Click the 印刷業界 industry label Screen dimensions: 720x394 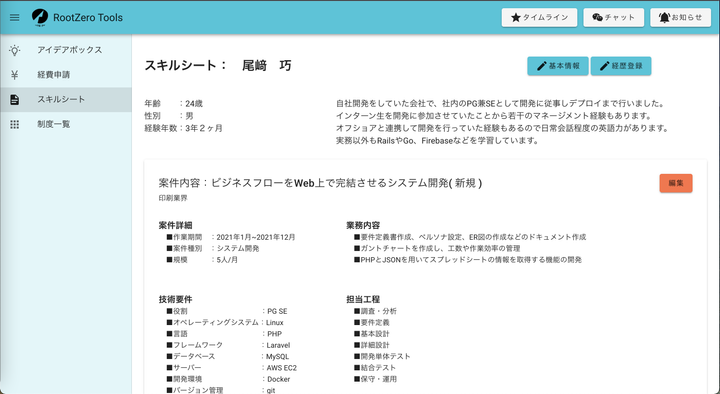(x=173, y=198)
